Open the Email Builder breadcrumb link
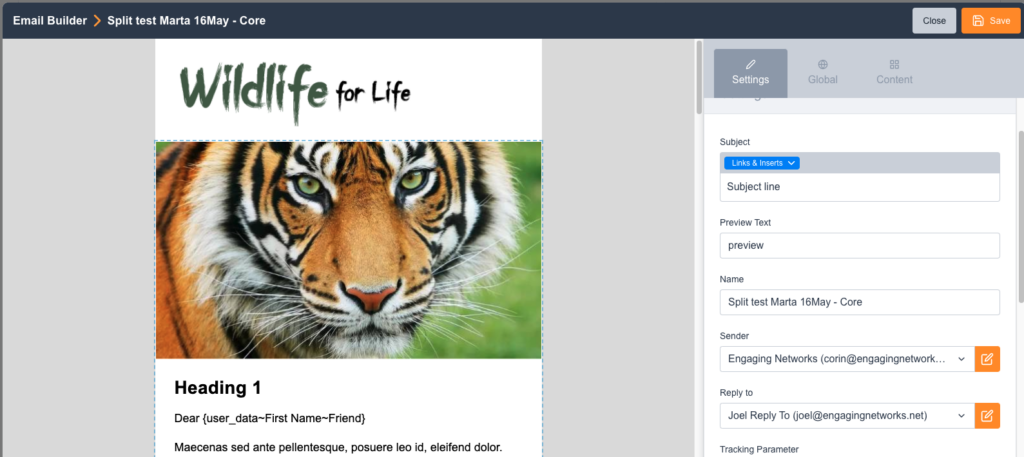 pos(48,21)
